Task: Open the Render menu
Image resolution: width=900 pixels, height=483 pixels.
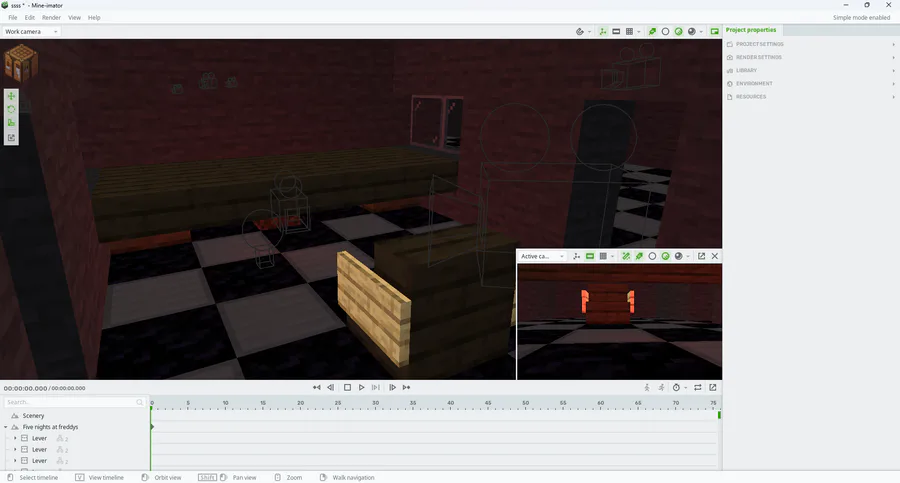Action: [51, 18]
